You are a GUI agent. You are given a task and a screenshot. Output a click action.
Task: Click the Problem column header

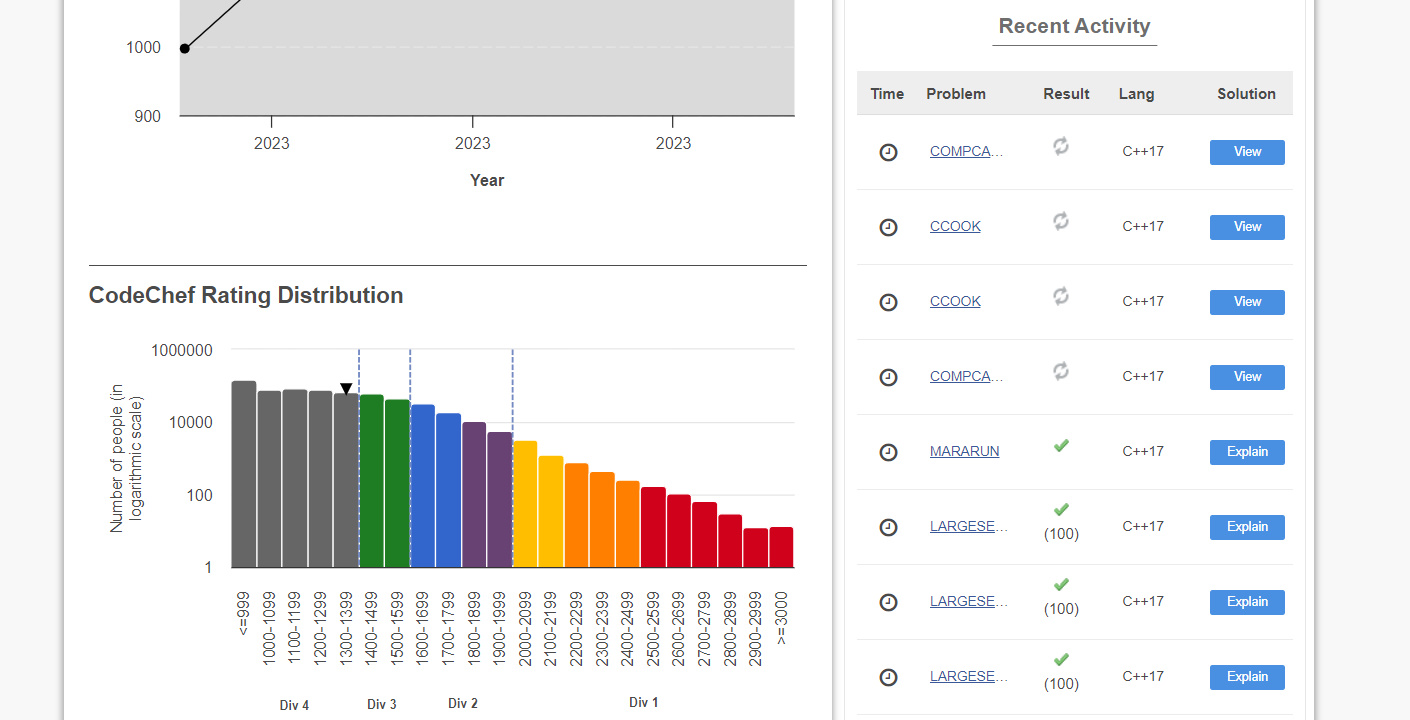956,94
